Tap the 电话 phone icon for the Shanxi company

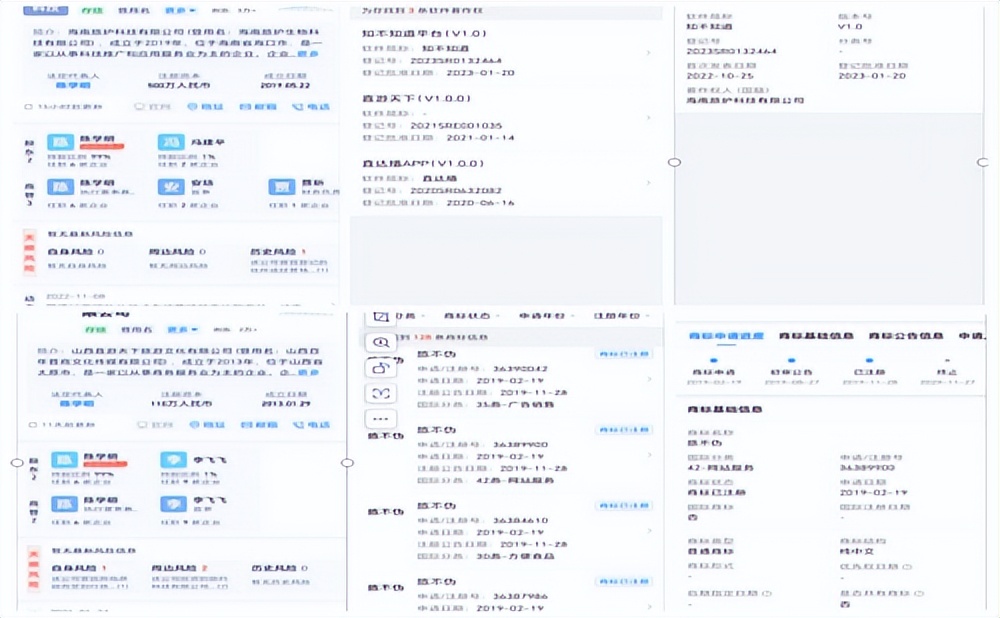pyautogui.click(x=309, y=424)
